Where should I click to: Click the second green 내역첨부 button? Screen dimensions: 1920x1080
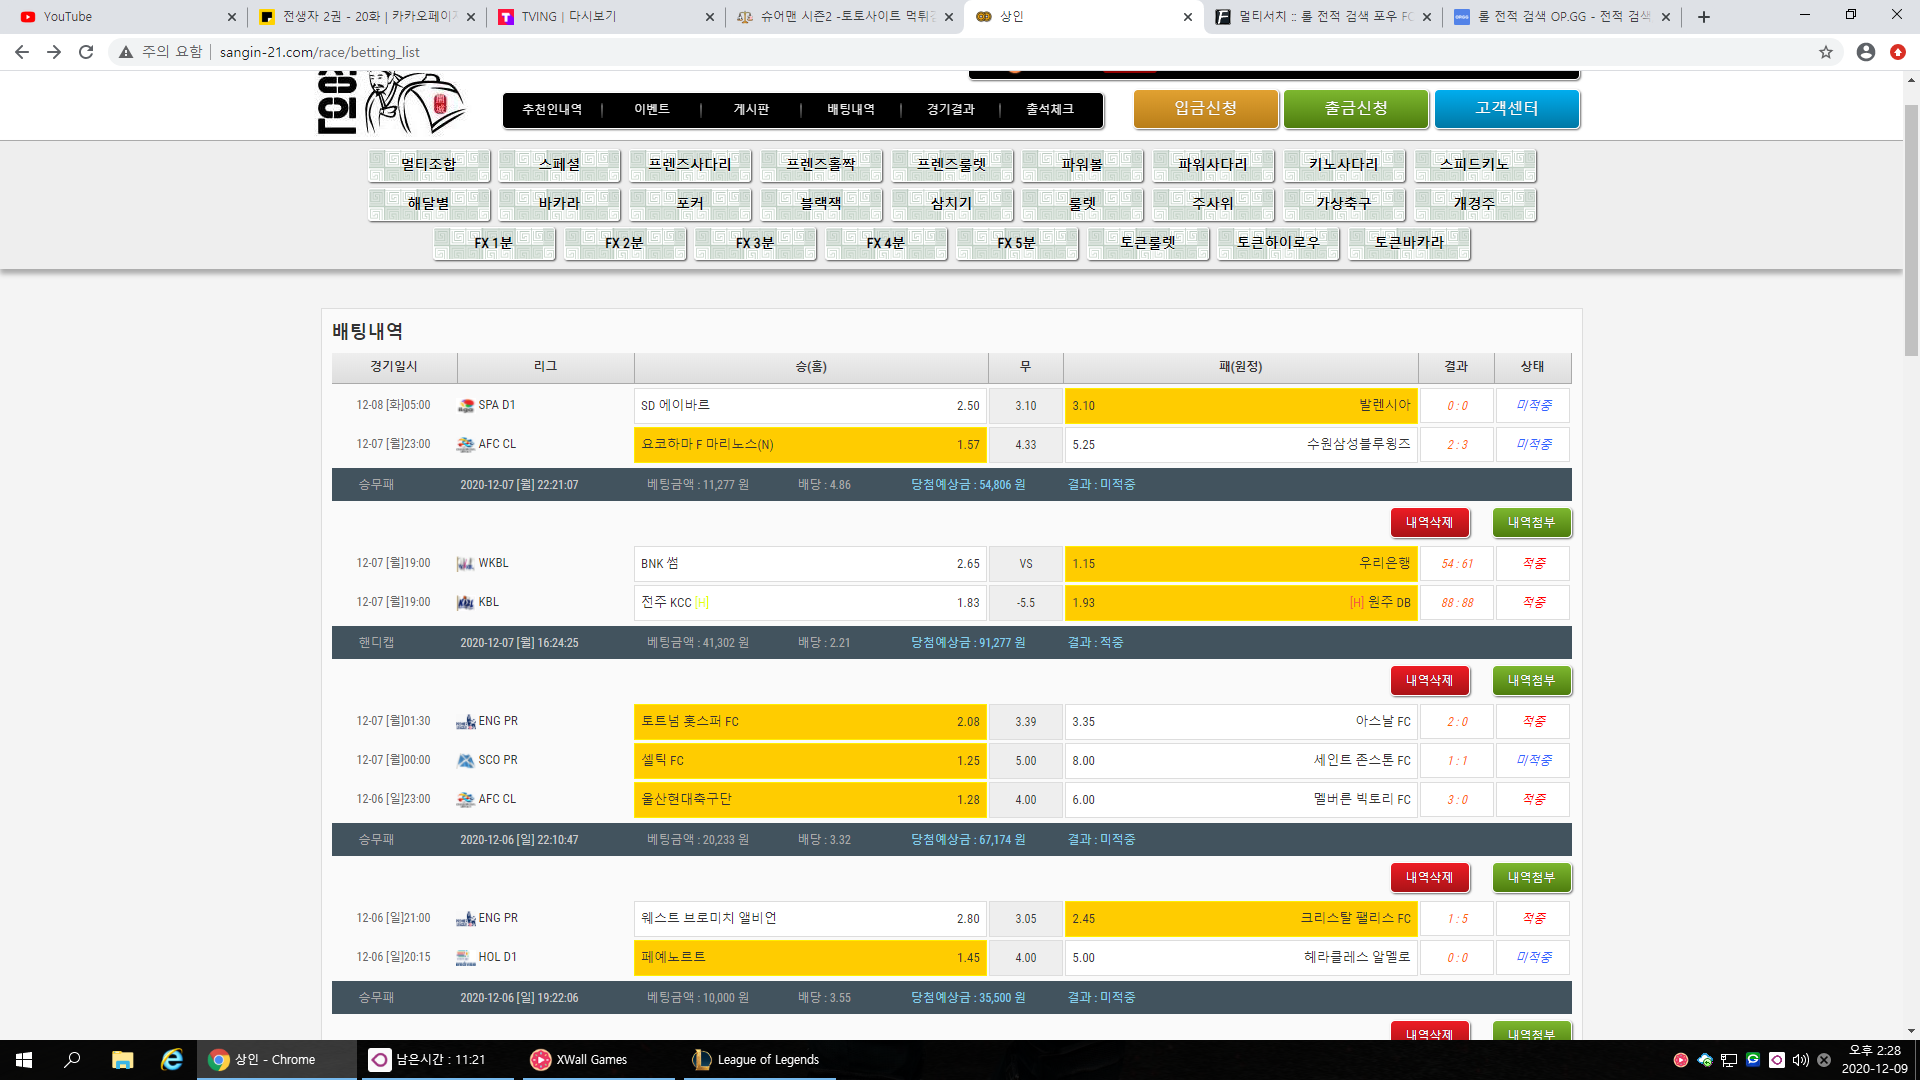click(1531, 680)
